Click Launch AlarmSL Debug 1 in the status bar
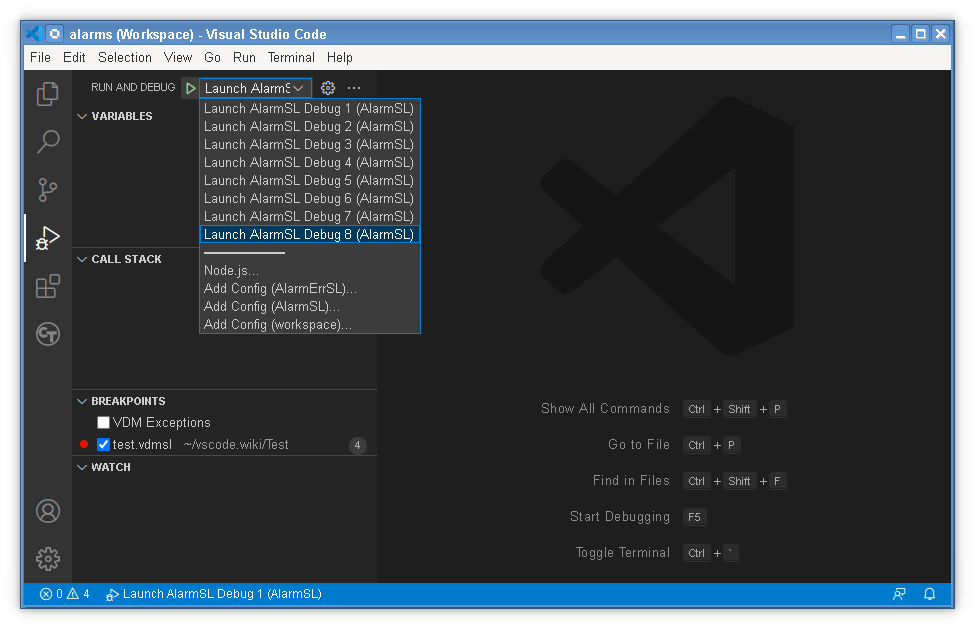Screen dimensions: 975x629 (220, 593)
